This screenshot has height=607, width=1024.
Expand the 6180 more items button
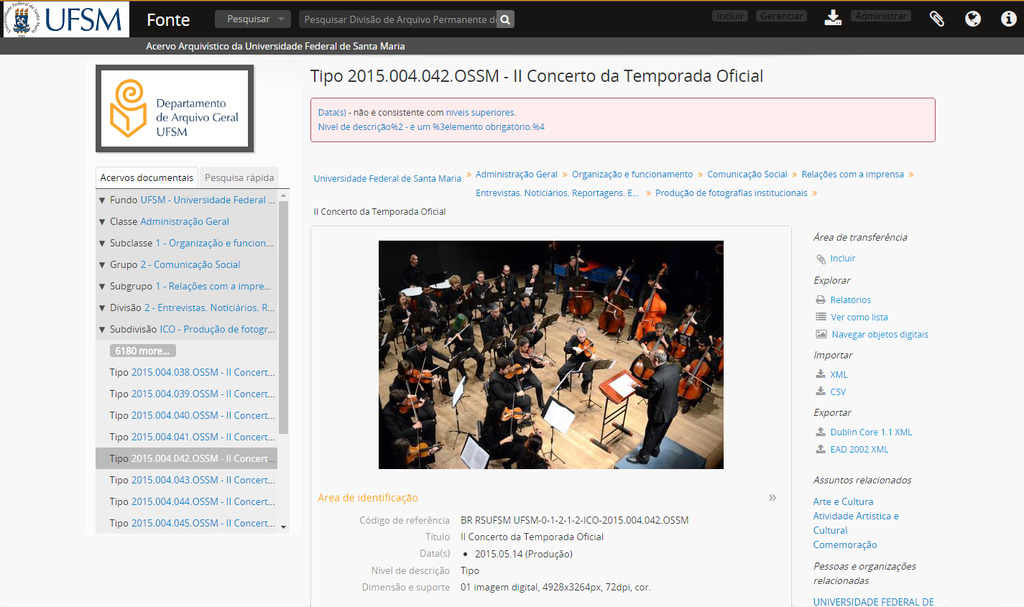(143, 351)
